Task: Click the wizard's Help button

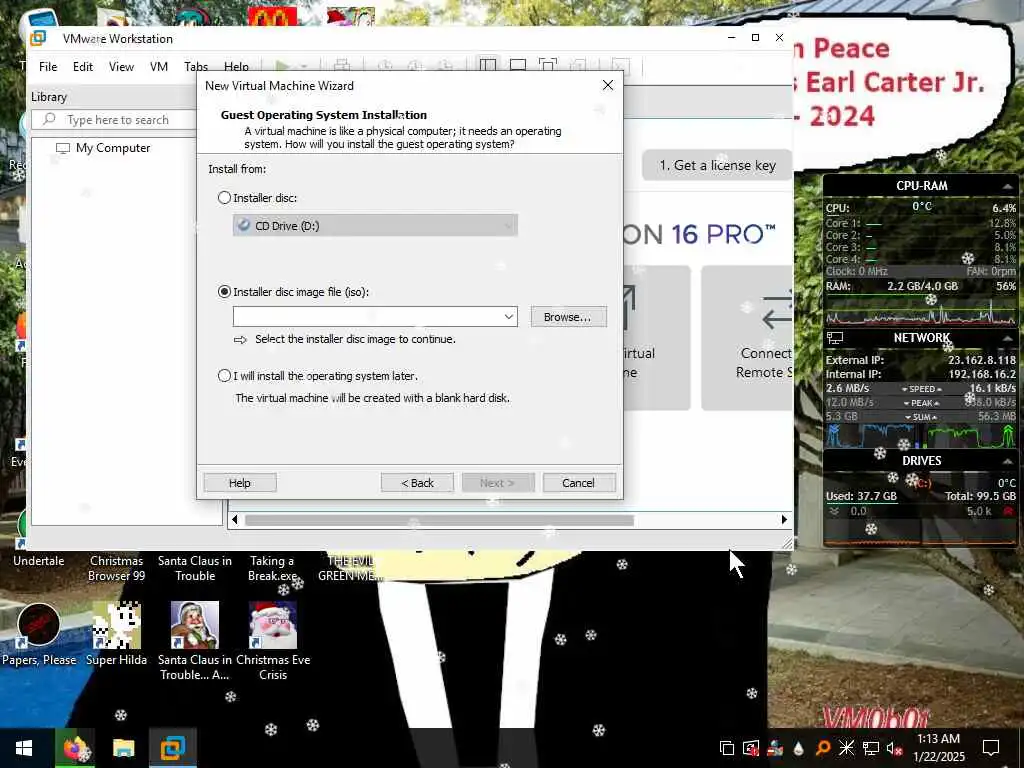Action: (x=240, y=483)
